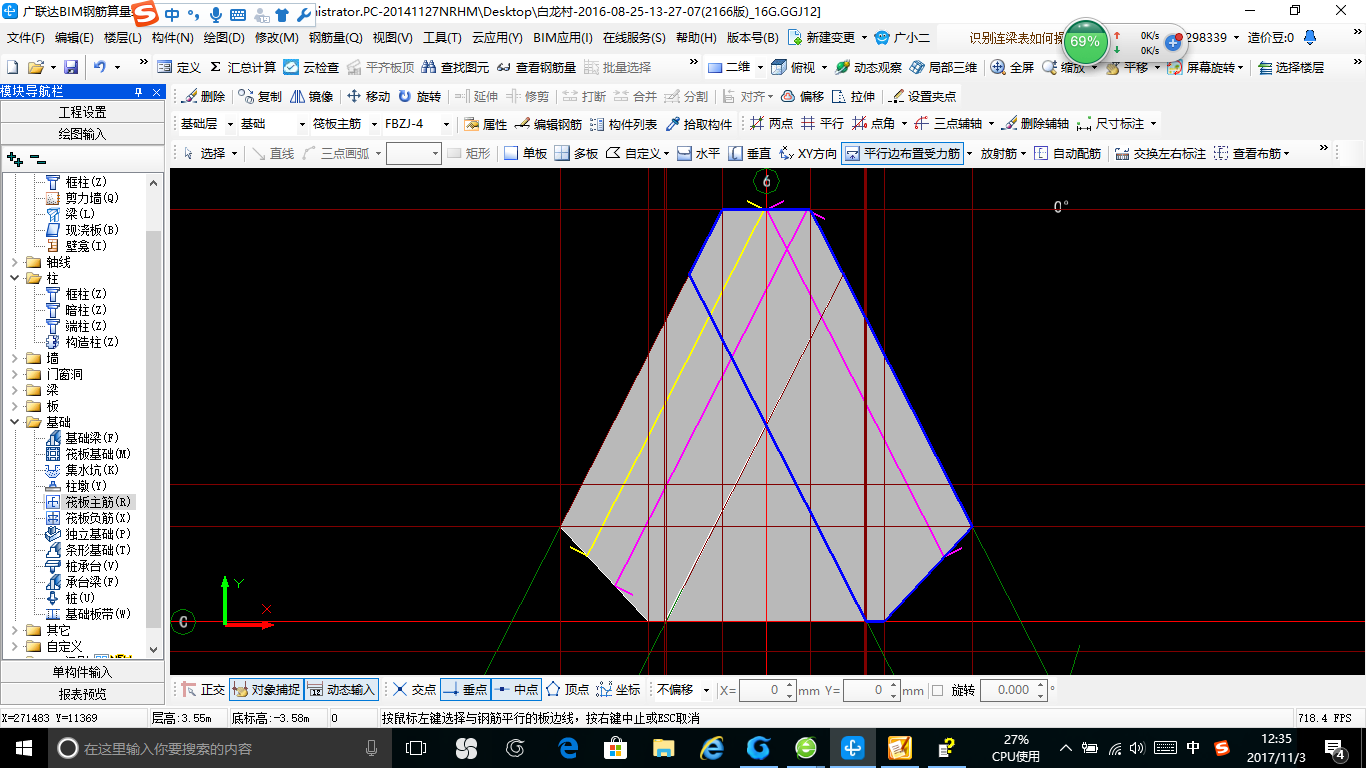Open 云检查 cloud check tool
Screen dimensions: 1366x768
[x=311, y=67]
